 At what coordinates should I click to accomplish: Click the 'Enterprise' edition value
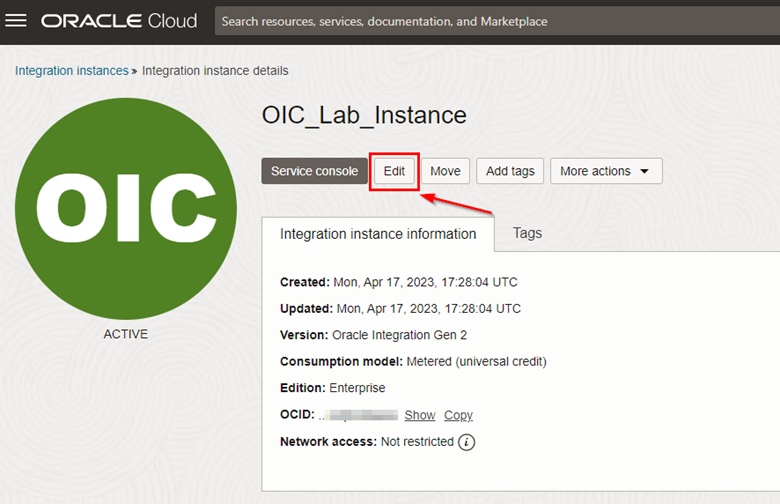(x=357, y=388)
